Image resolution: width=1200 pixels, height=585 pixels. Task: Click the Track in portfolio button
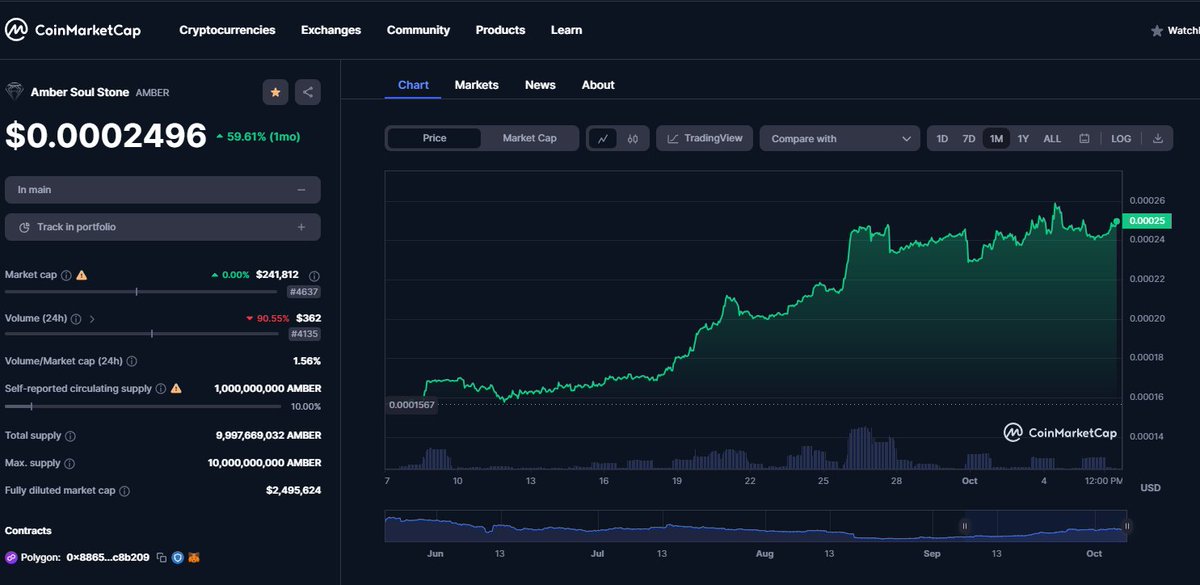pos(163,227)
